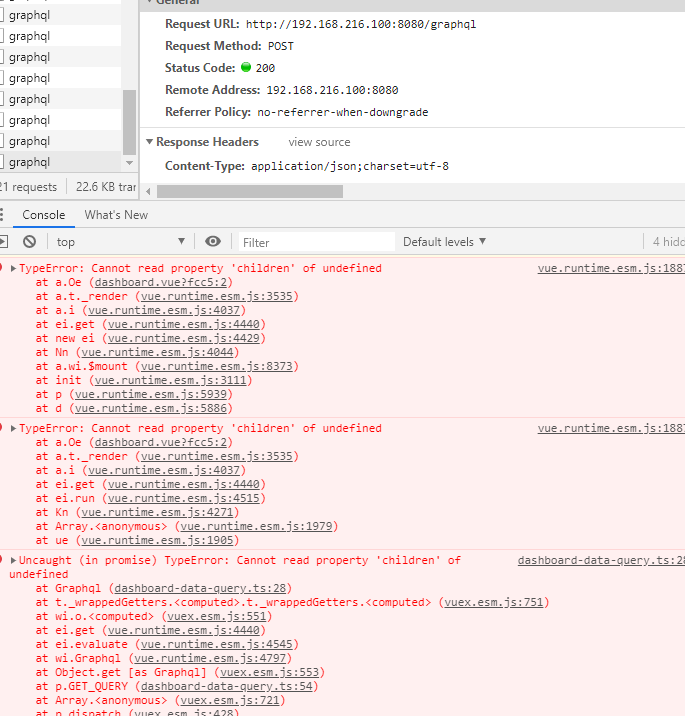Expand the second TypeError console message
685x716 pixels.
click(x=13, y=428)
